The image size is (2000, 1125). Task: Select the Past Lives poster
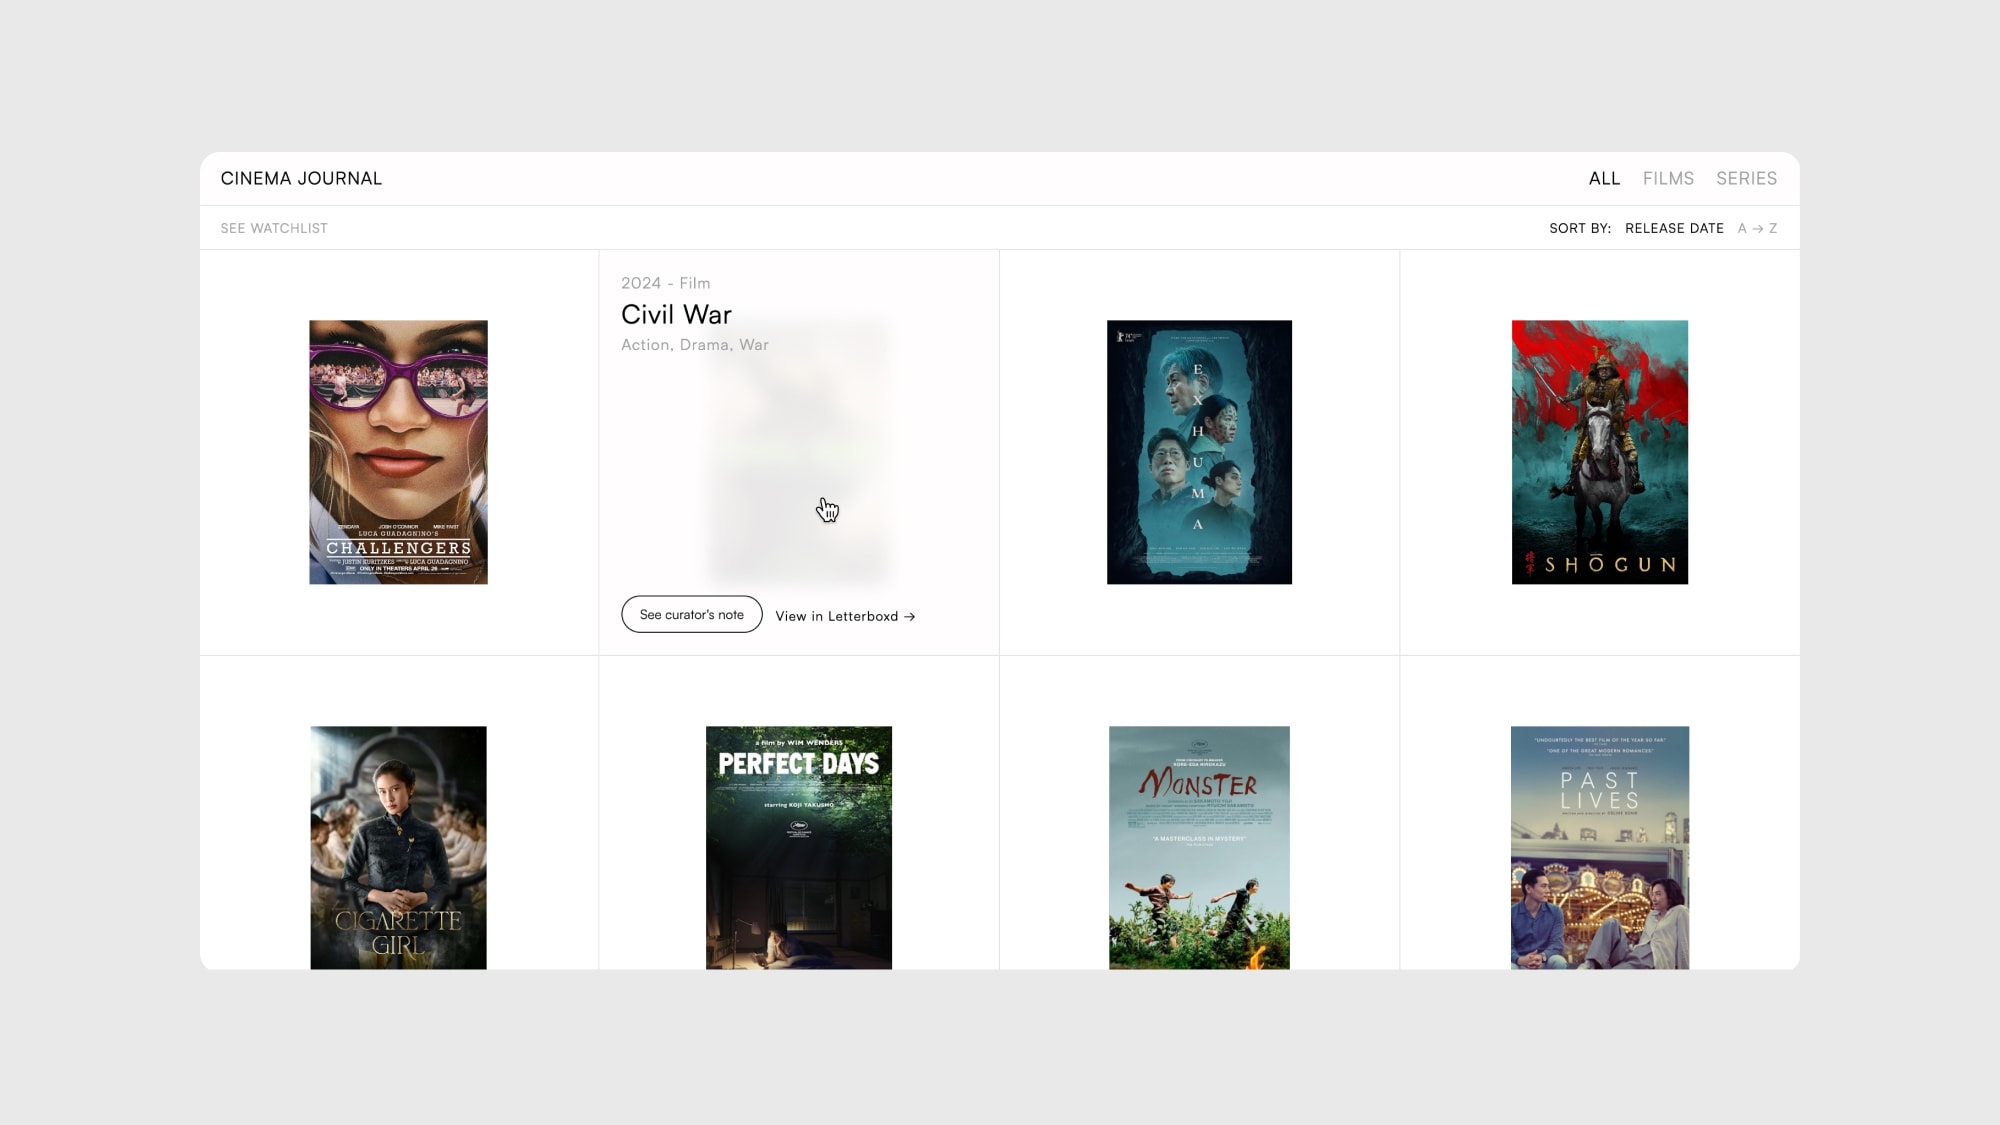pos(1599,847)
